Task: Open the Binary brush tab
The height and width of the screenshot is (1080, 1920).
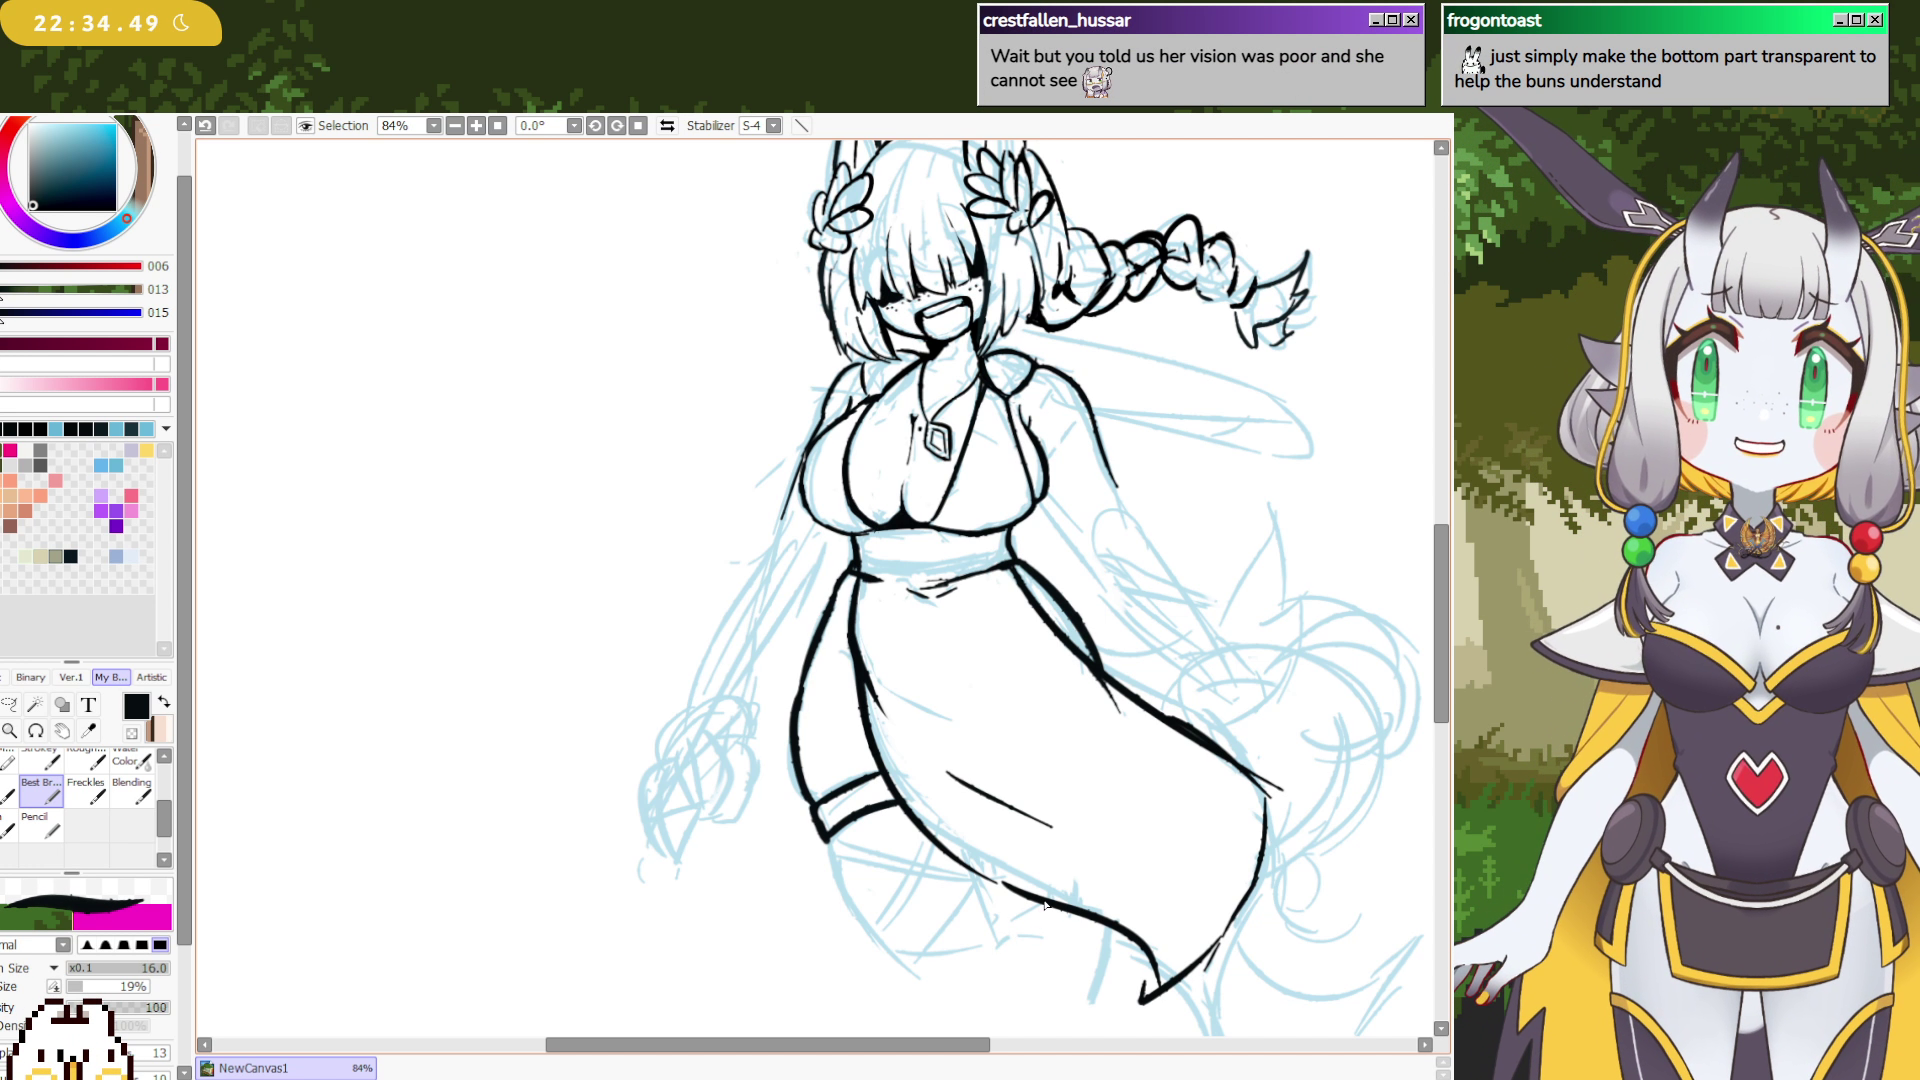Action: 30,677
